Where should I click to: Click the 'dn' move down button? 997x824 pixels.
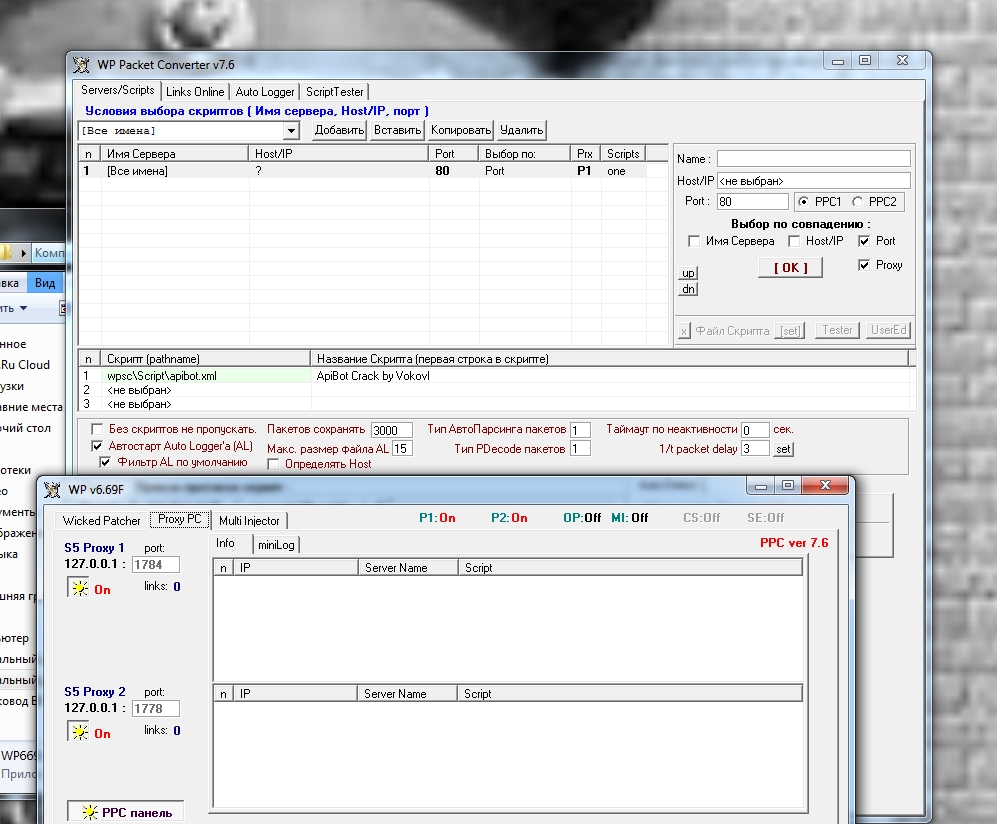[688, 290]
